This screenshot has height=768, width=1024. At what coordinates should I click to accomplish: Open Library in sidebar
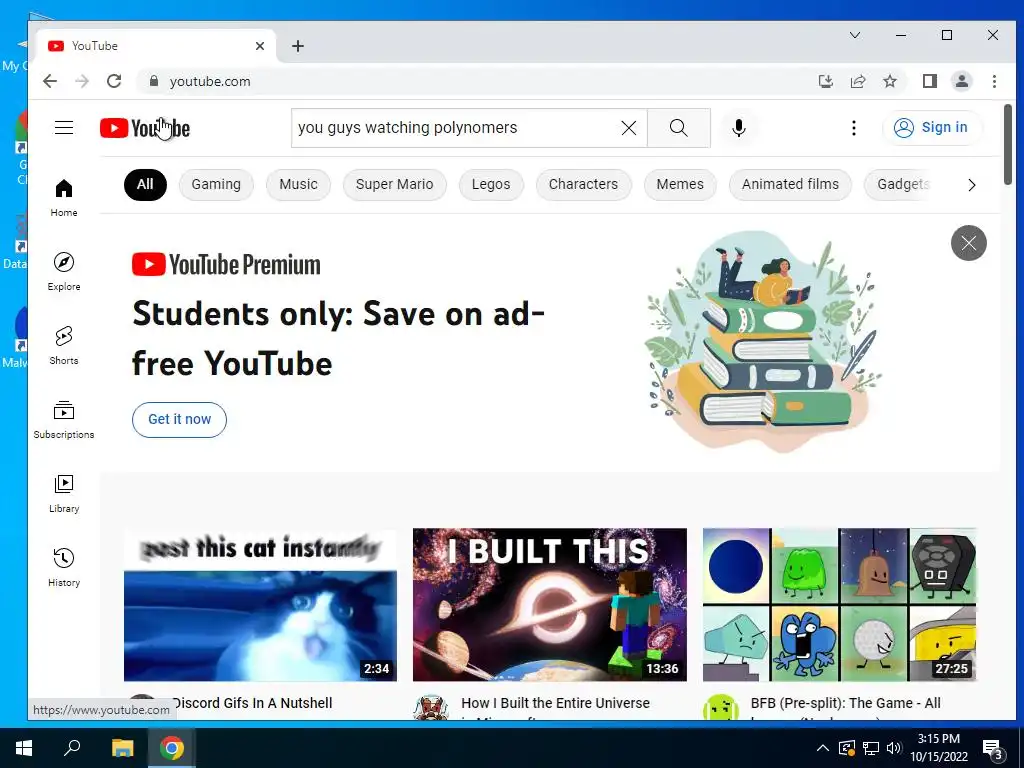click(64, 494)
